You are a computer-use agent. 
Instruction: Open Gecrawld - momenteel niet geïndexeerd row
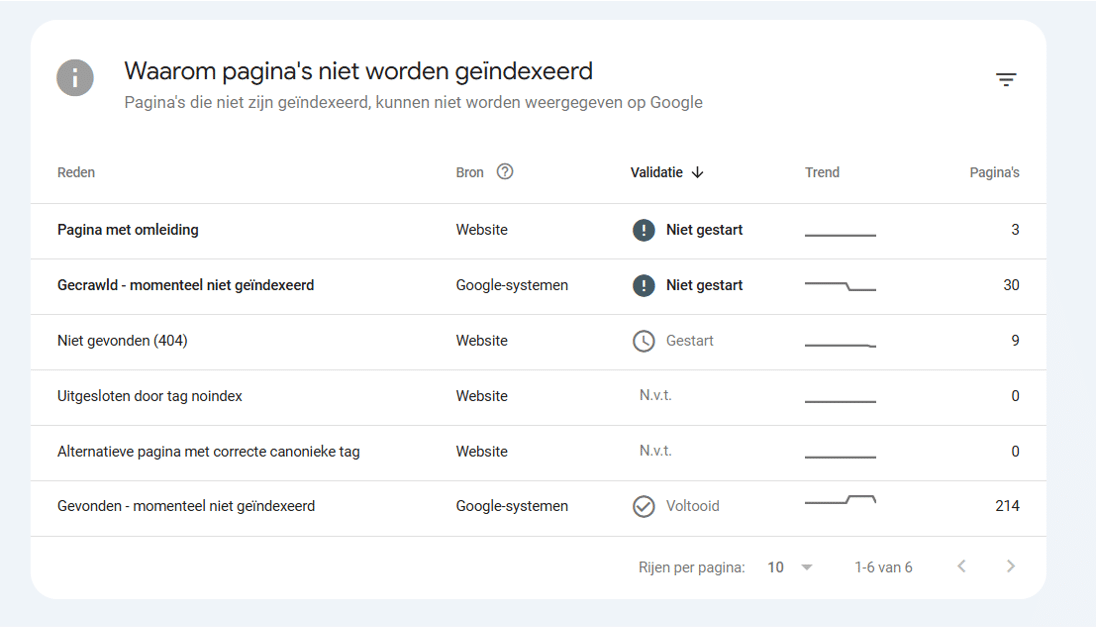pyautogui.click(x=538, y=286)
